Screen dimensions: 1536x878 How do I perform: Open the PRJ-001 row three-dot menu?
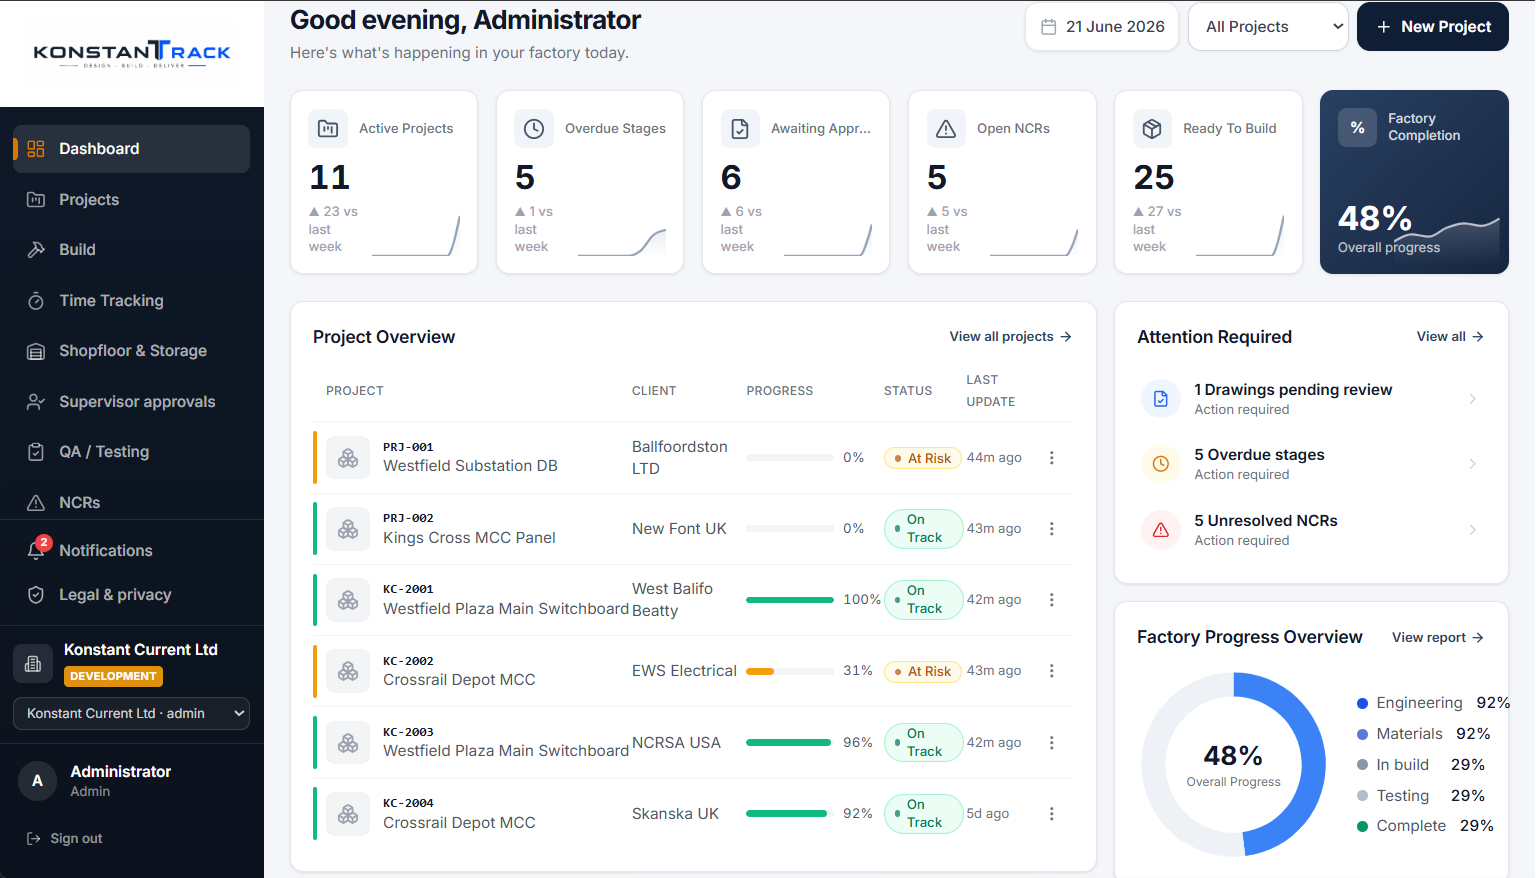(x=1051, y=458)
